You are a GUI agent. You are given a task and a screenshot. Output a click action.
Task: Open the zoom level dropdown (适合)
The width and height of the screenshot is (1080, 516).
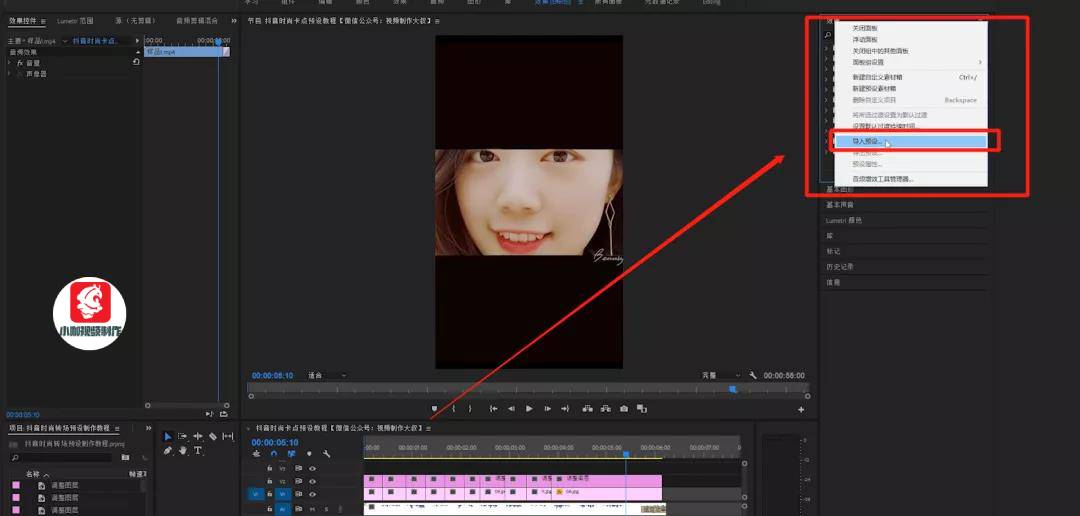pos(326,375)
